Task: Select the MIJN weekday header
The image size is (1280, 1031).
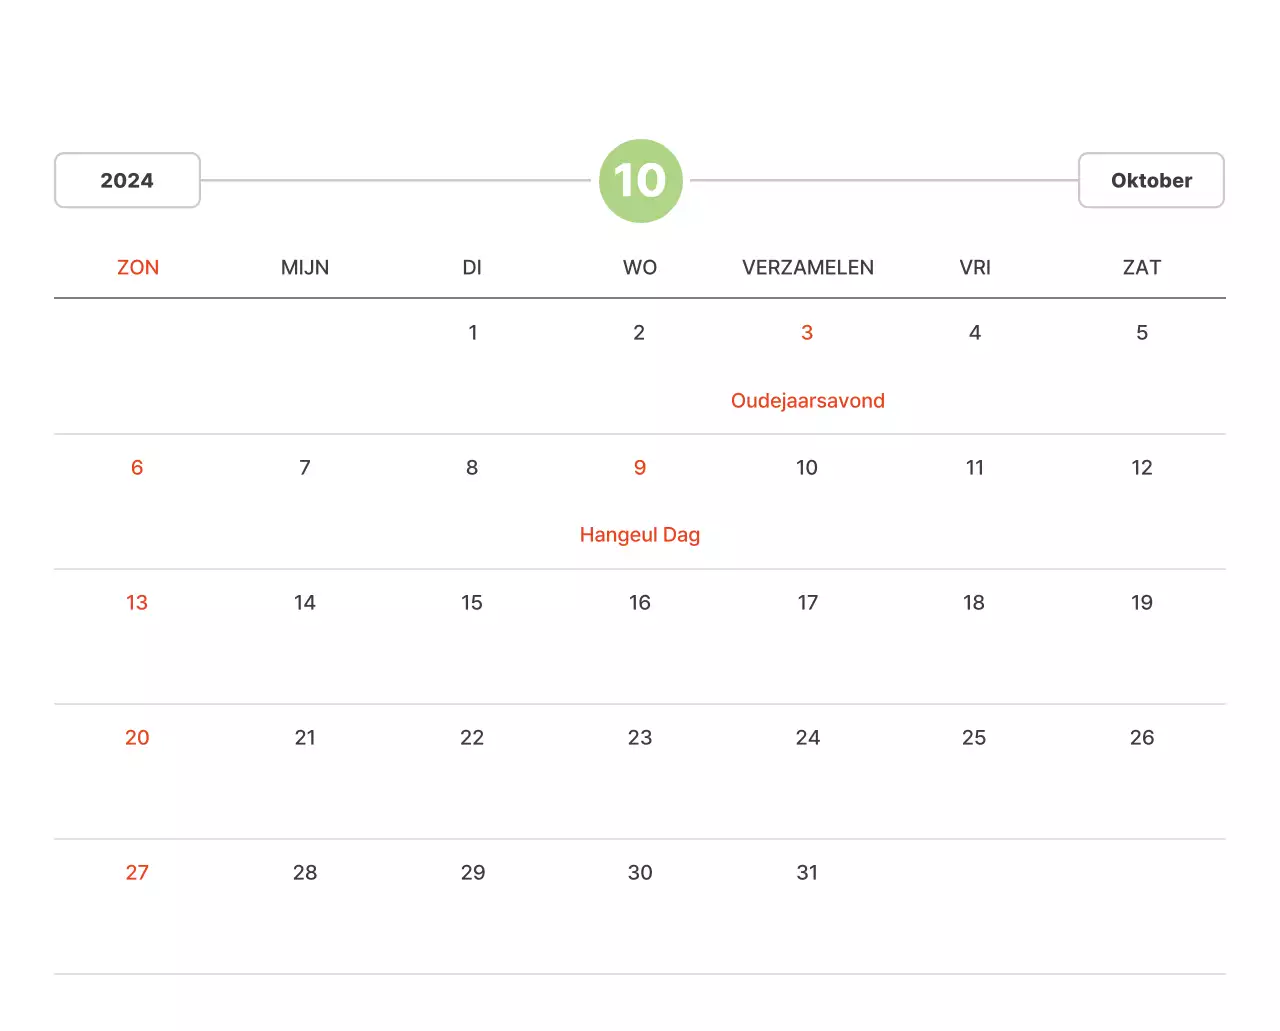Action: coord(305,268)
